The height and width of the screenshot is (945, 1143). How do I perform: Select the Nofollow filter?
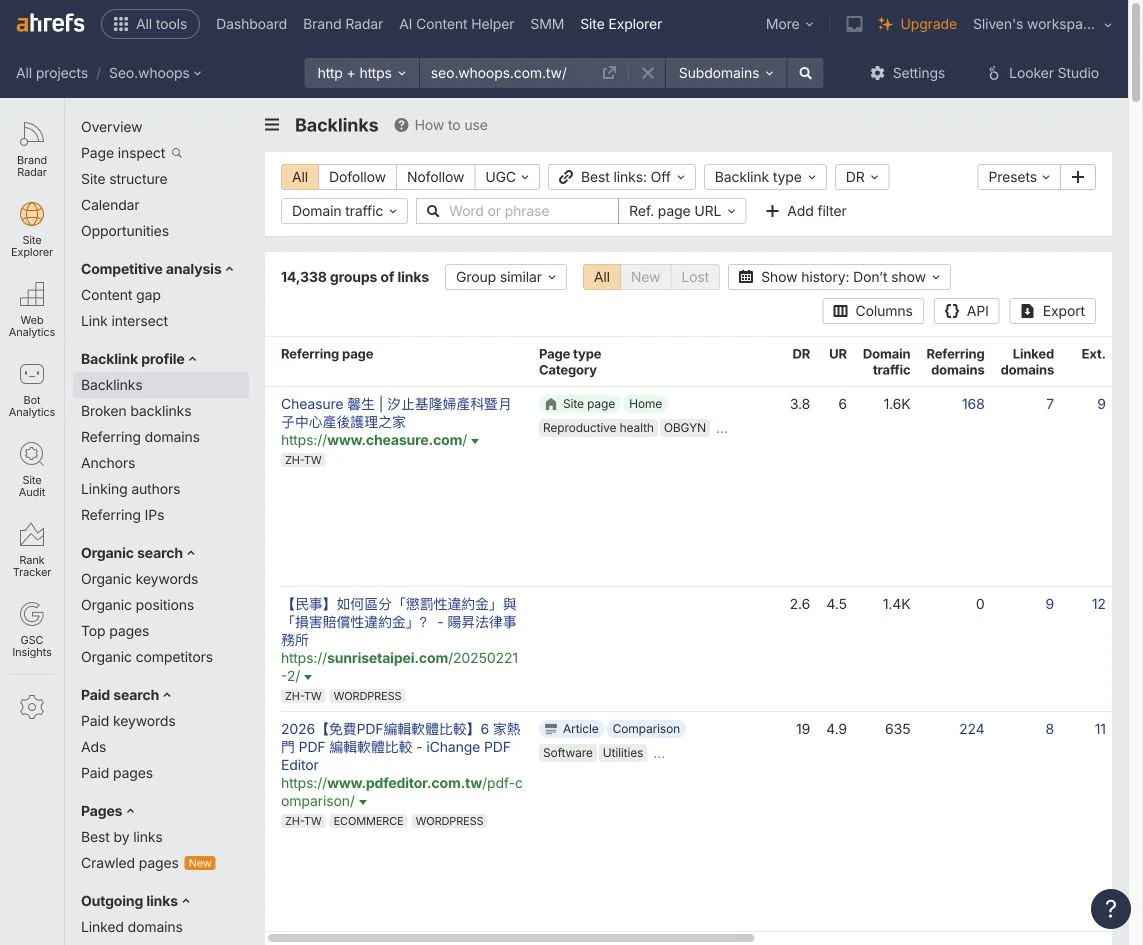pos(435,177)
